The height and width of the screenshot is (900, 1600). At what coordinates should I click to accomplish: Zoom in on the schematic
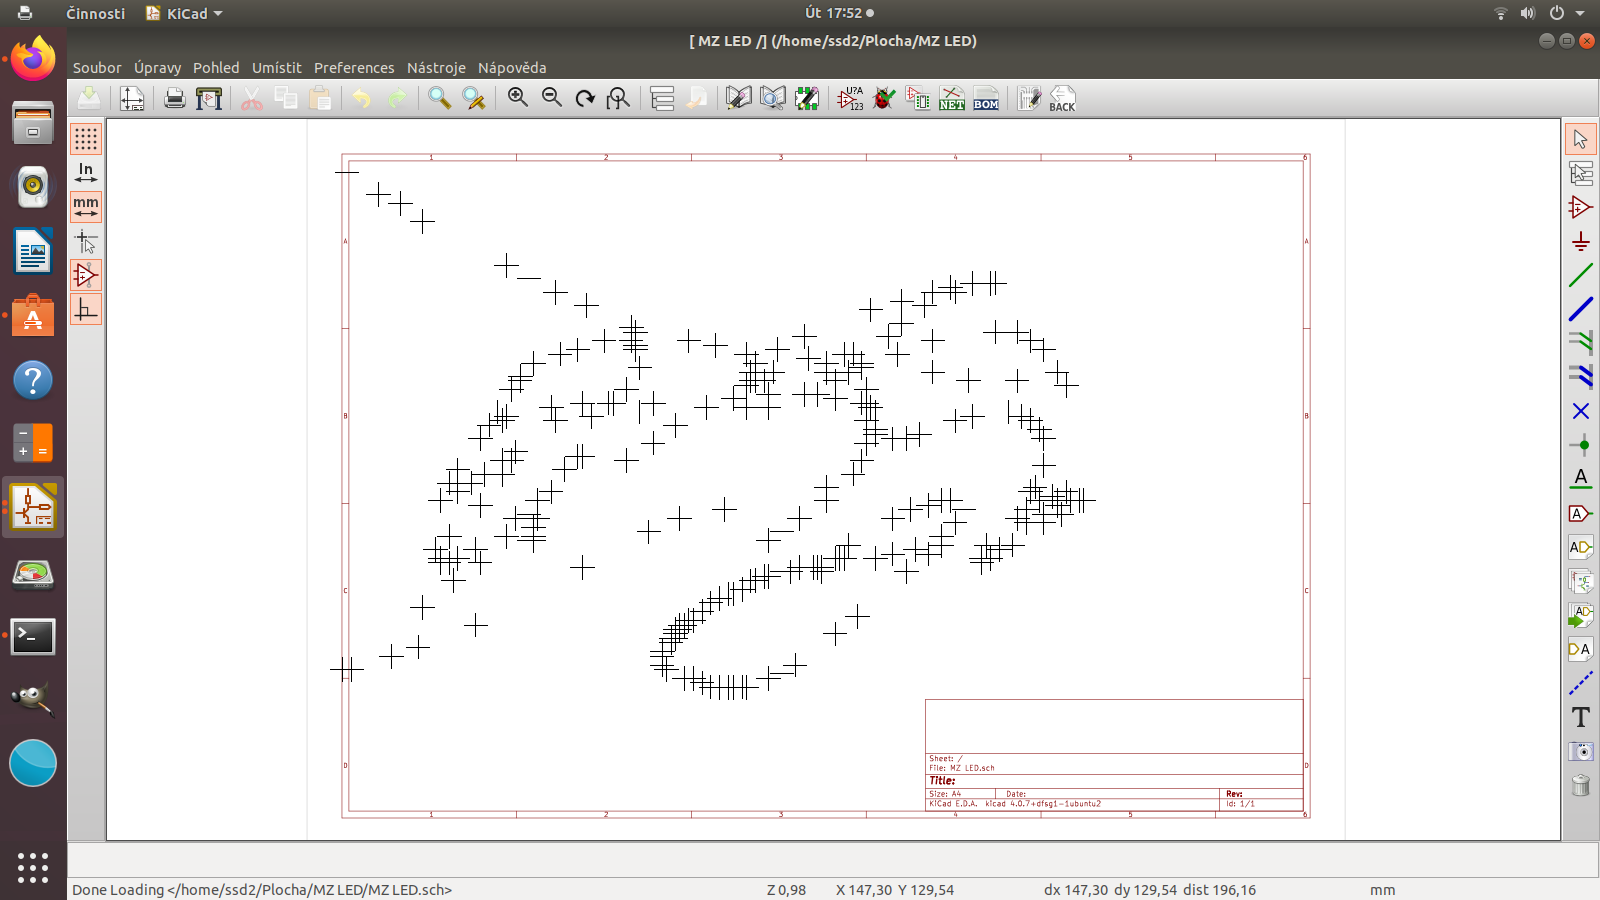(518, 98)
